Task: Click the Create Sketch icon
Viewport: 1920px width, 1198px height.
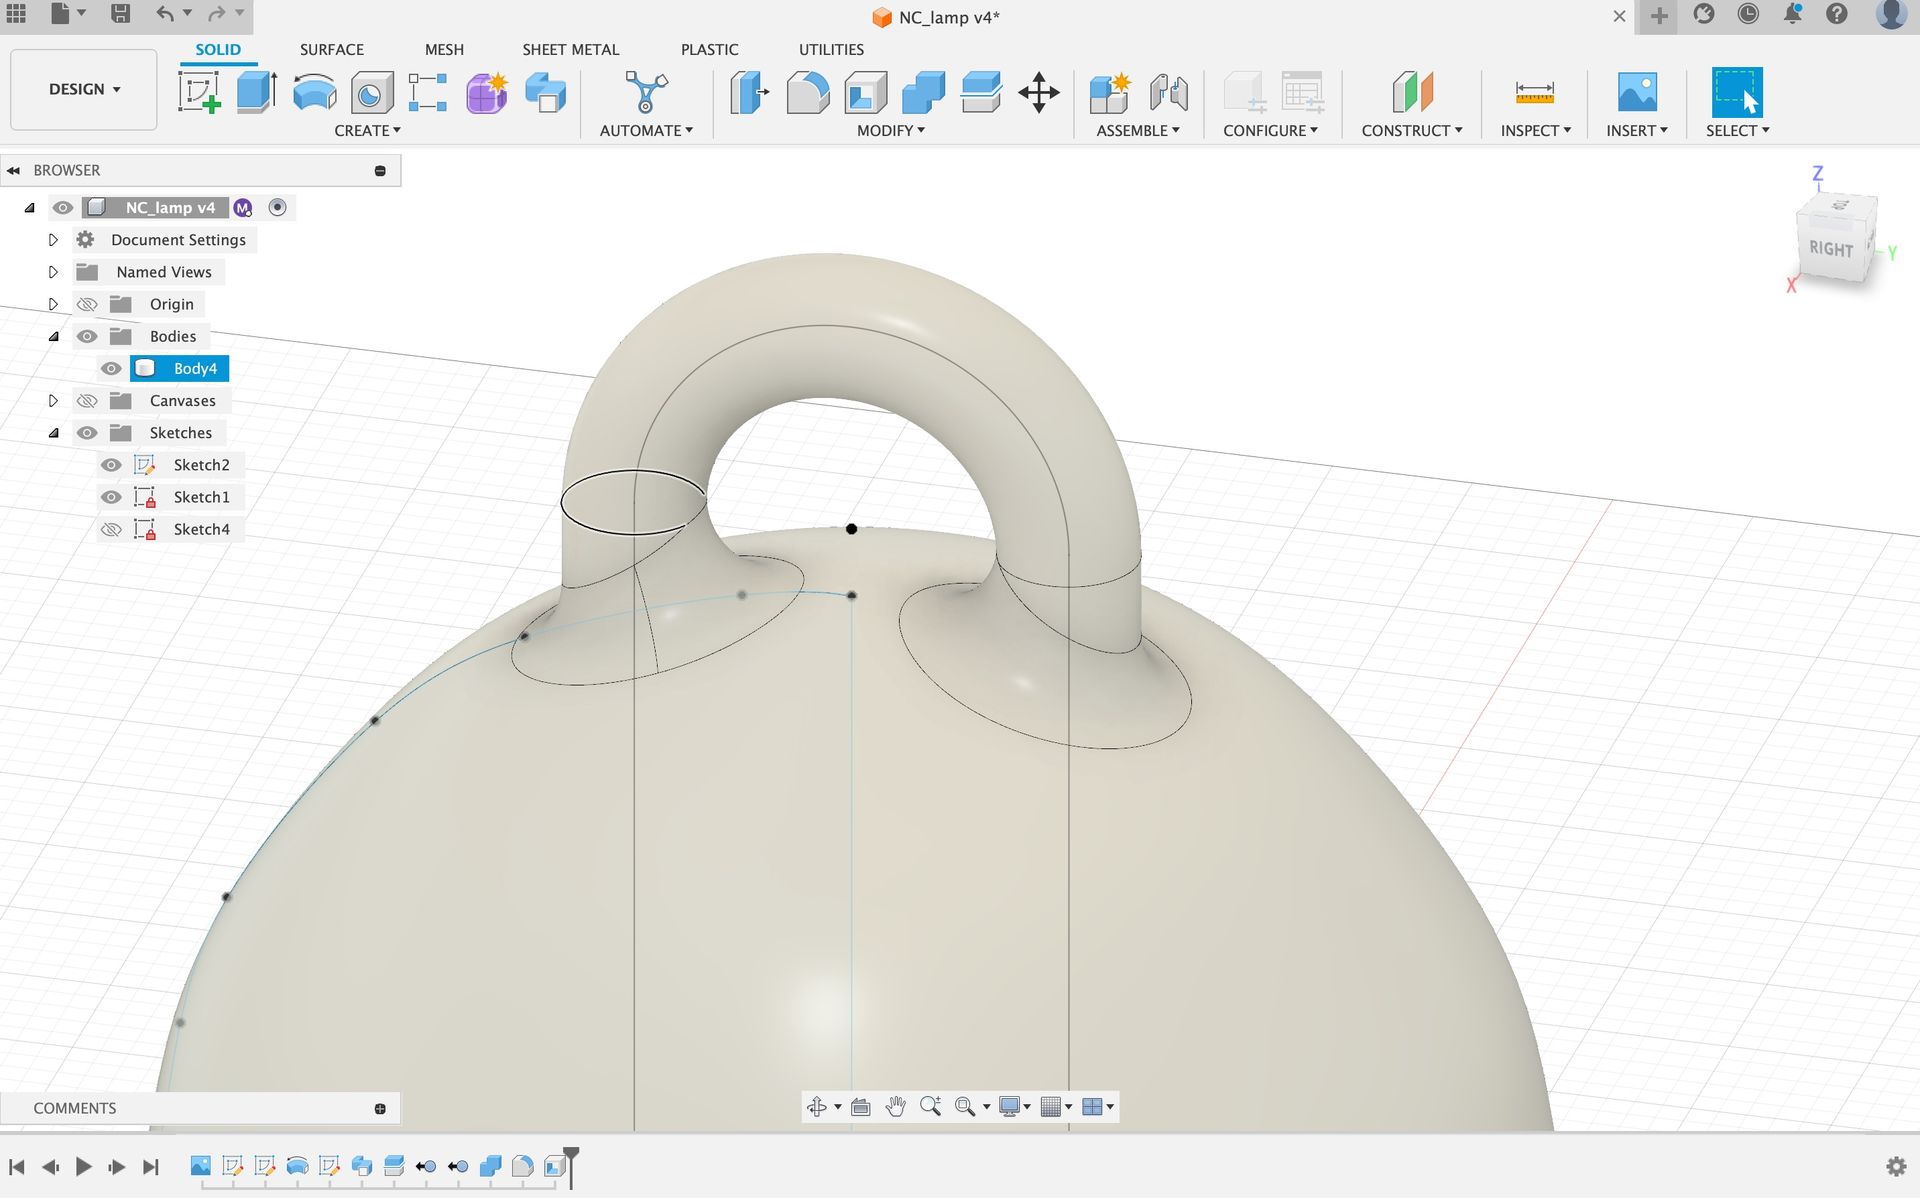Action: coord(199,92)
